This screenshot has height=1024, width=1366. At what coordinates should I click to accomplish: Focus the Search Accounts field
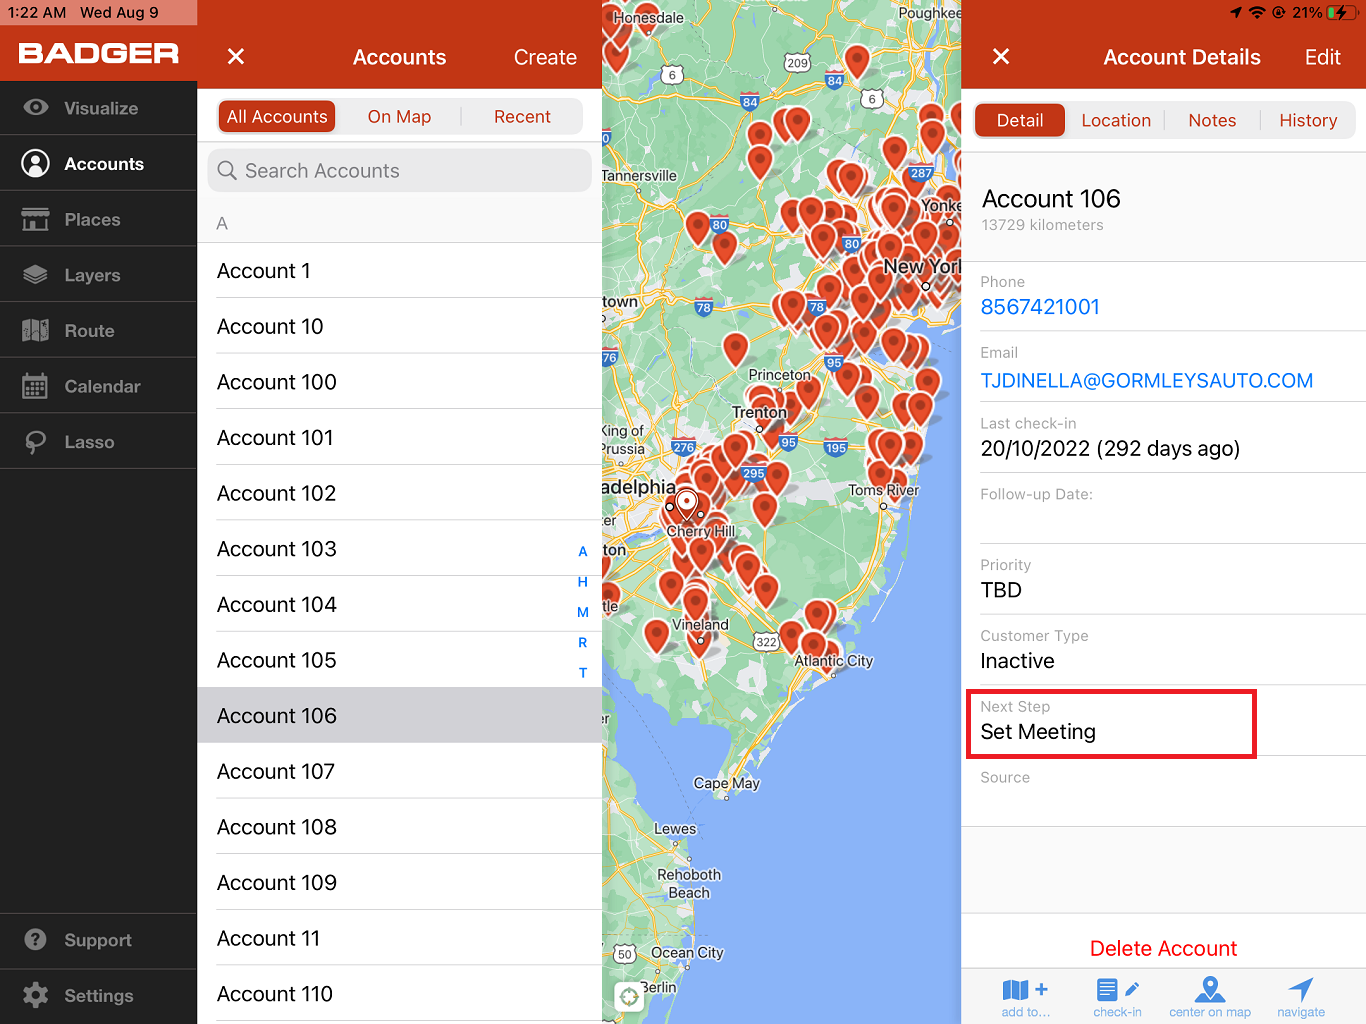click(x=400, y=171)
